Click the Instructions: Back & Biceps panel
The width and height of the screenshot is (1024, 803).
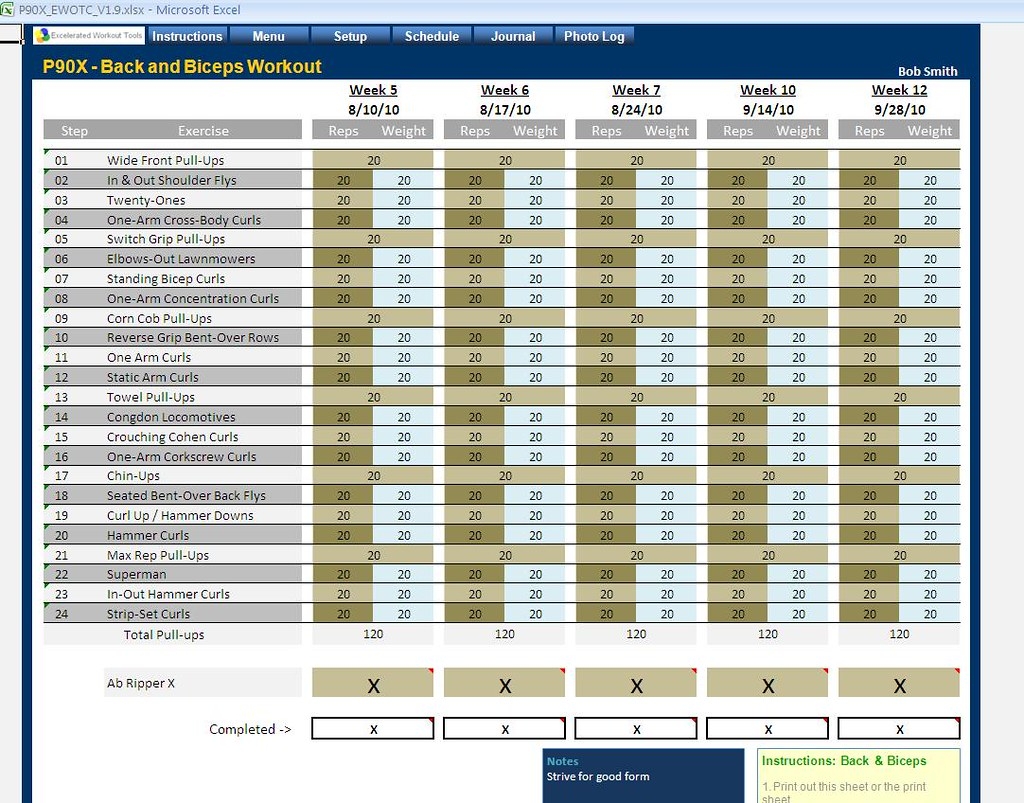click(x=858, y=776)
